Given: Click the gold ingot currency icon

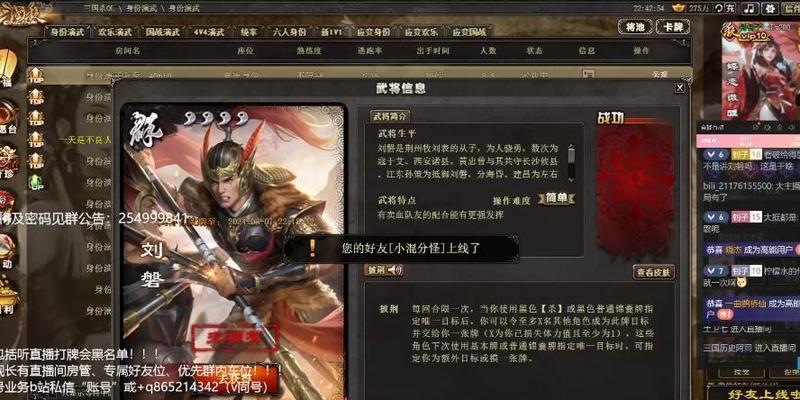Looking at the screenshot, I should 678,8.
